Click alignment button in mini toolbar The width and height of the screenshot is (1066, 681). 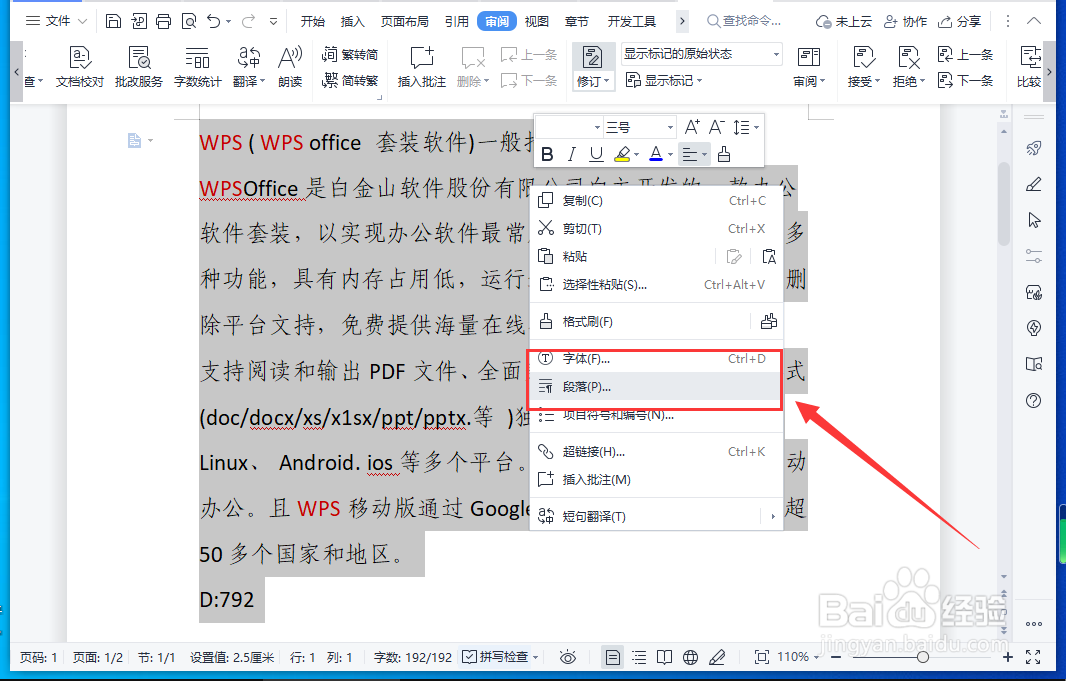click(694, 155)
